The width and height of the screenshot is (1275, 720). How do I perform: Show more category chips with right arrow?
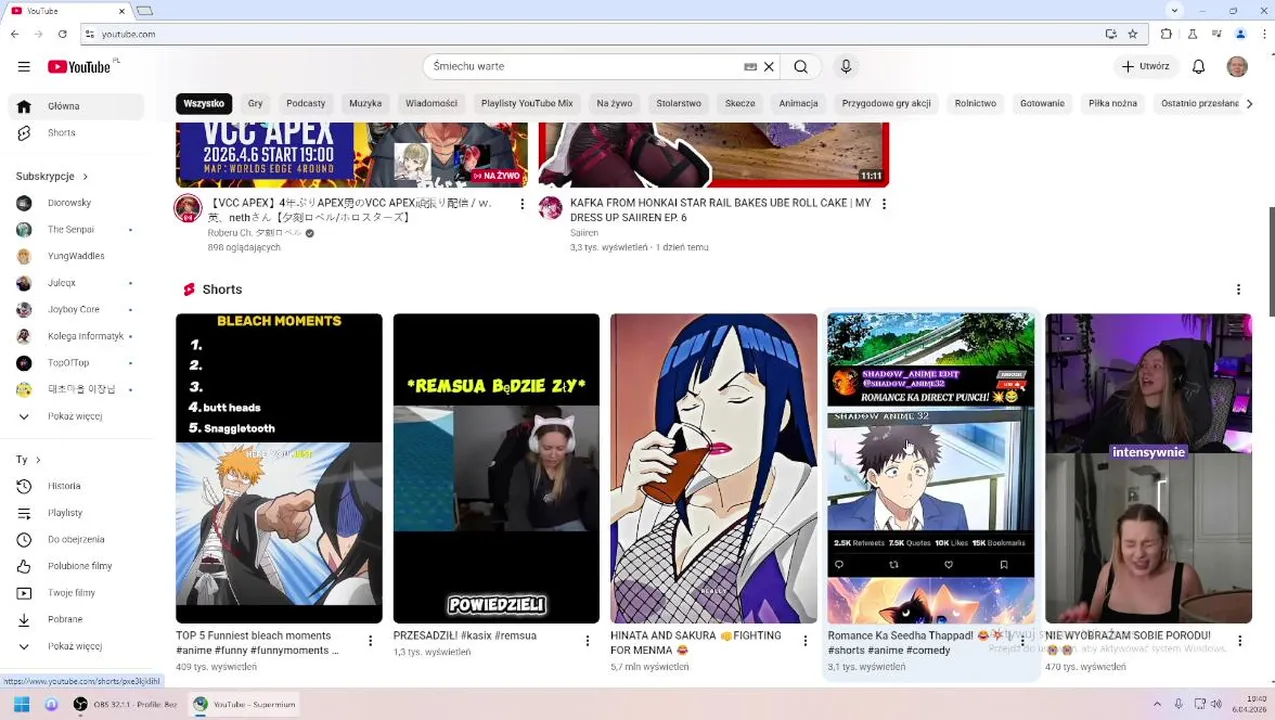tap(1248, 103)
